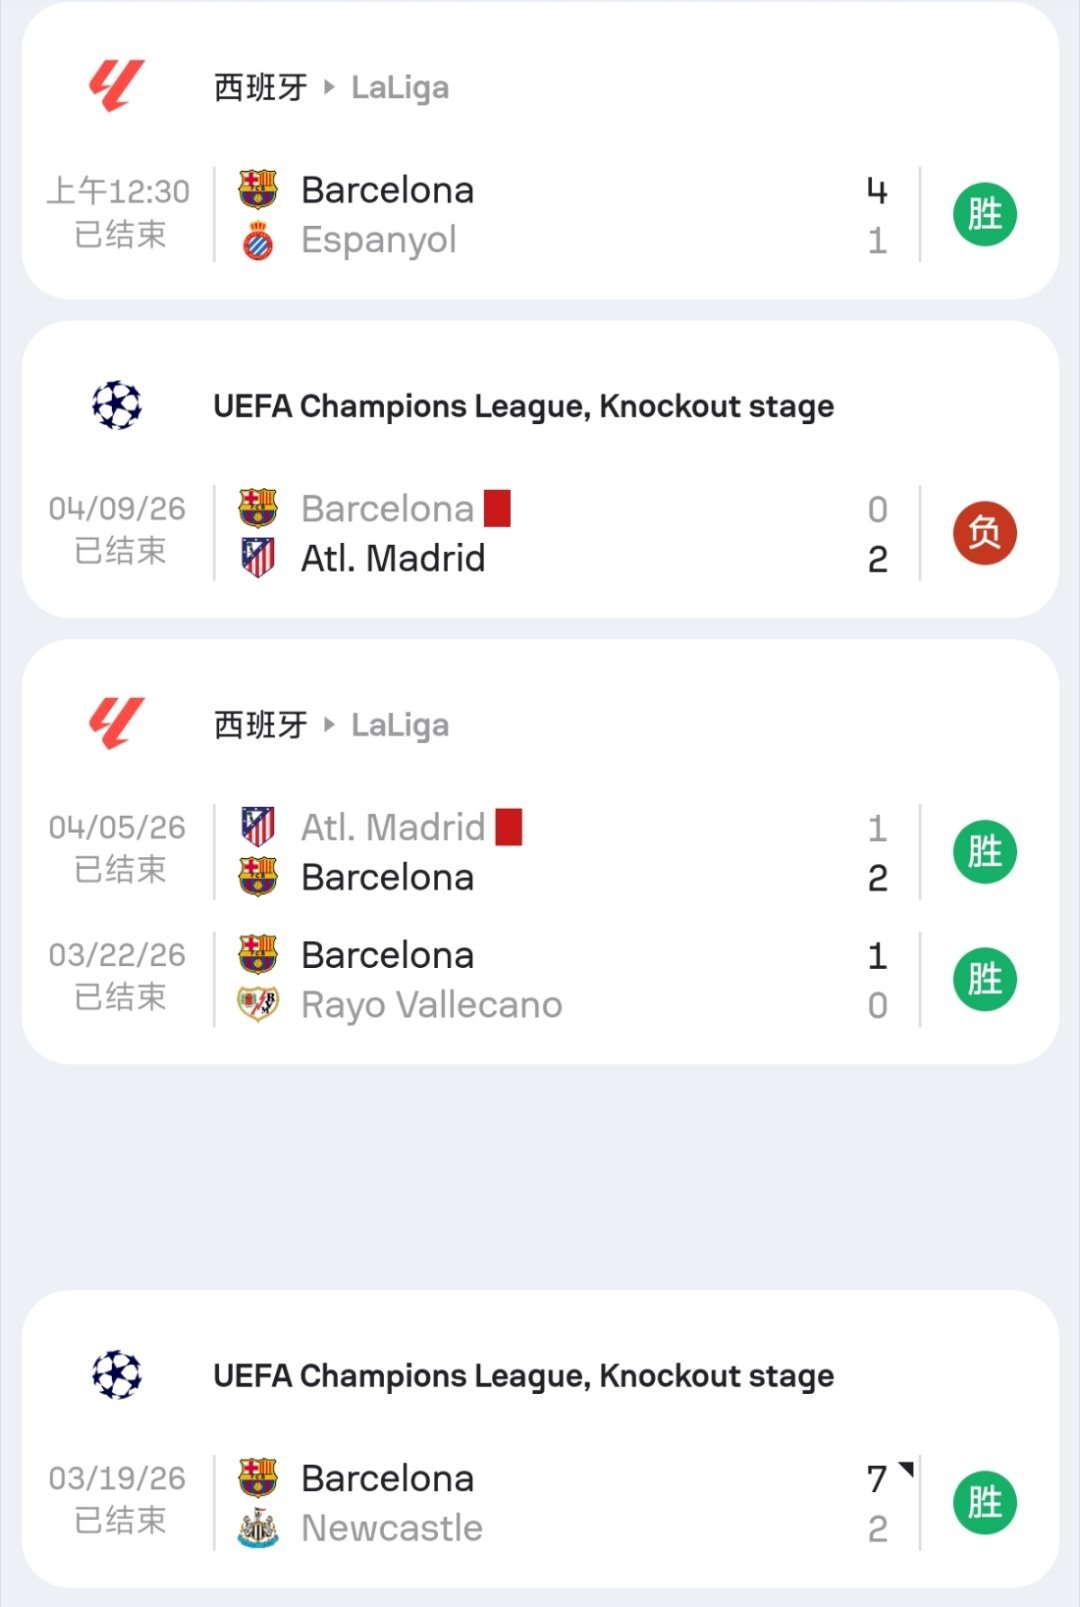
Task: Tap green 胜 badge for Espanyol match
Action: coord(985,214)
